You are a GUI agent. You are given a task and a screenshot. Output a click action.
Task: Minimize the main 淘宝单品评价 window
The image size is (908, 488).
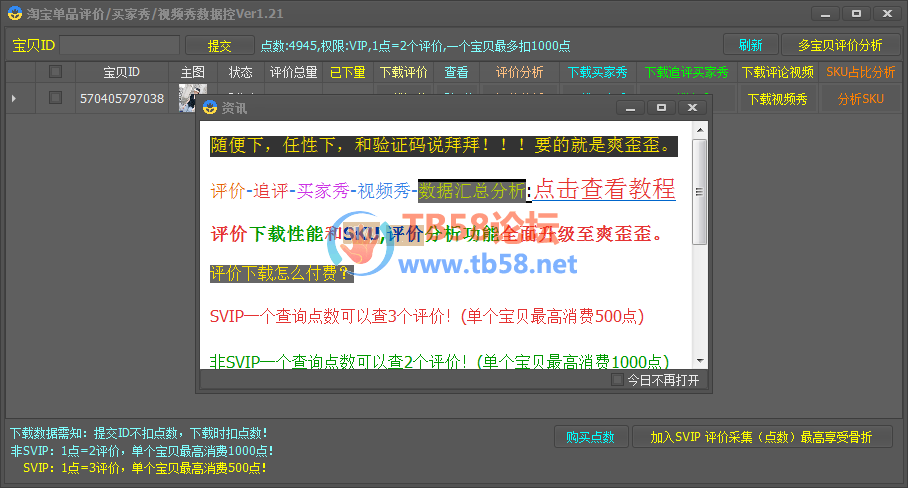pos(825,13)
